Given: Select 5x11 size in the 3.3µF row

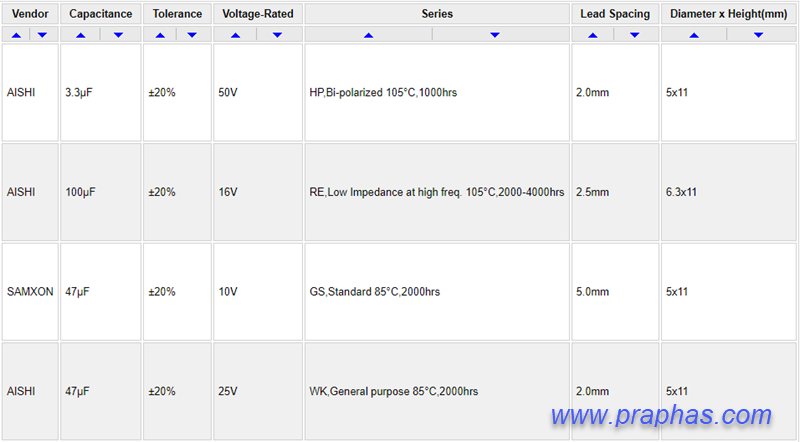Looking at the screenshot, I should coord(729,92).
